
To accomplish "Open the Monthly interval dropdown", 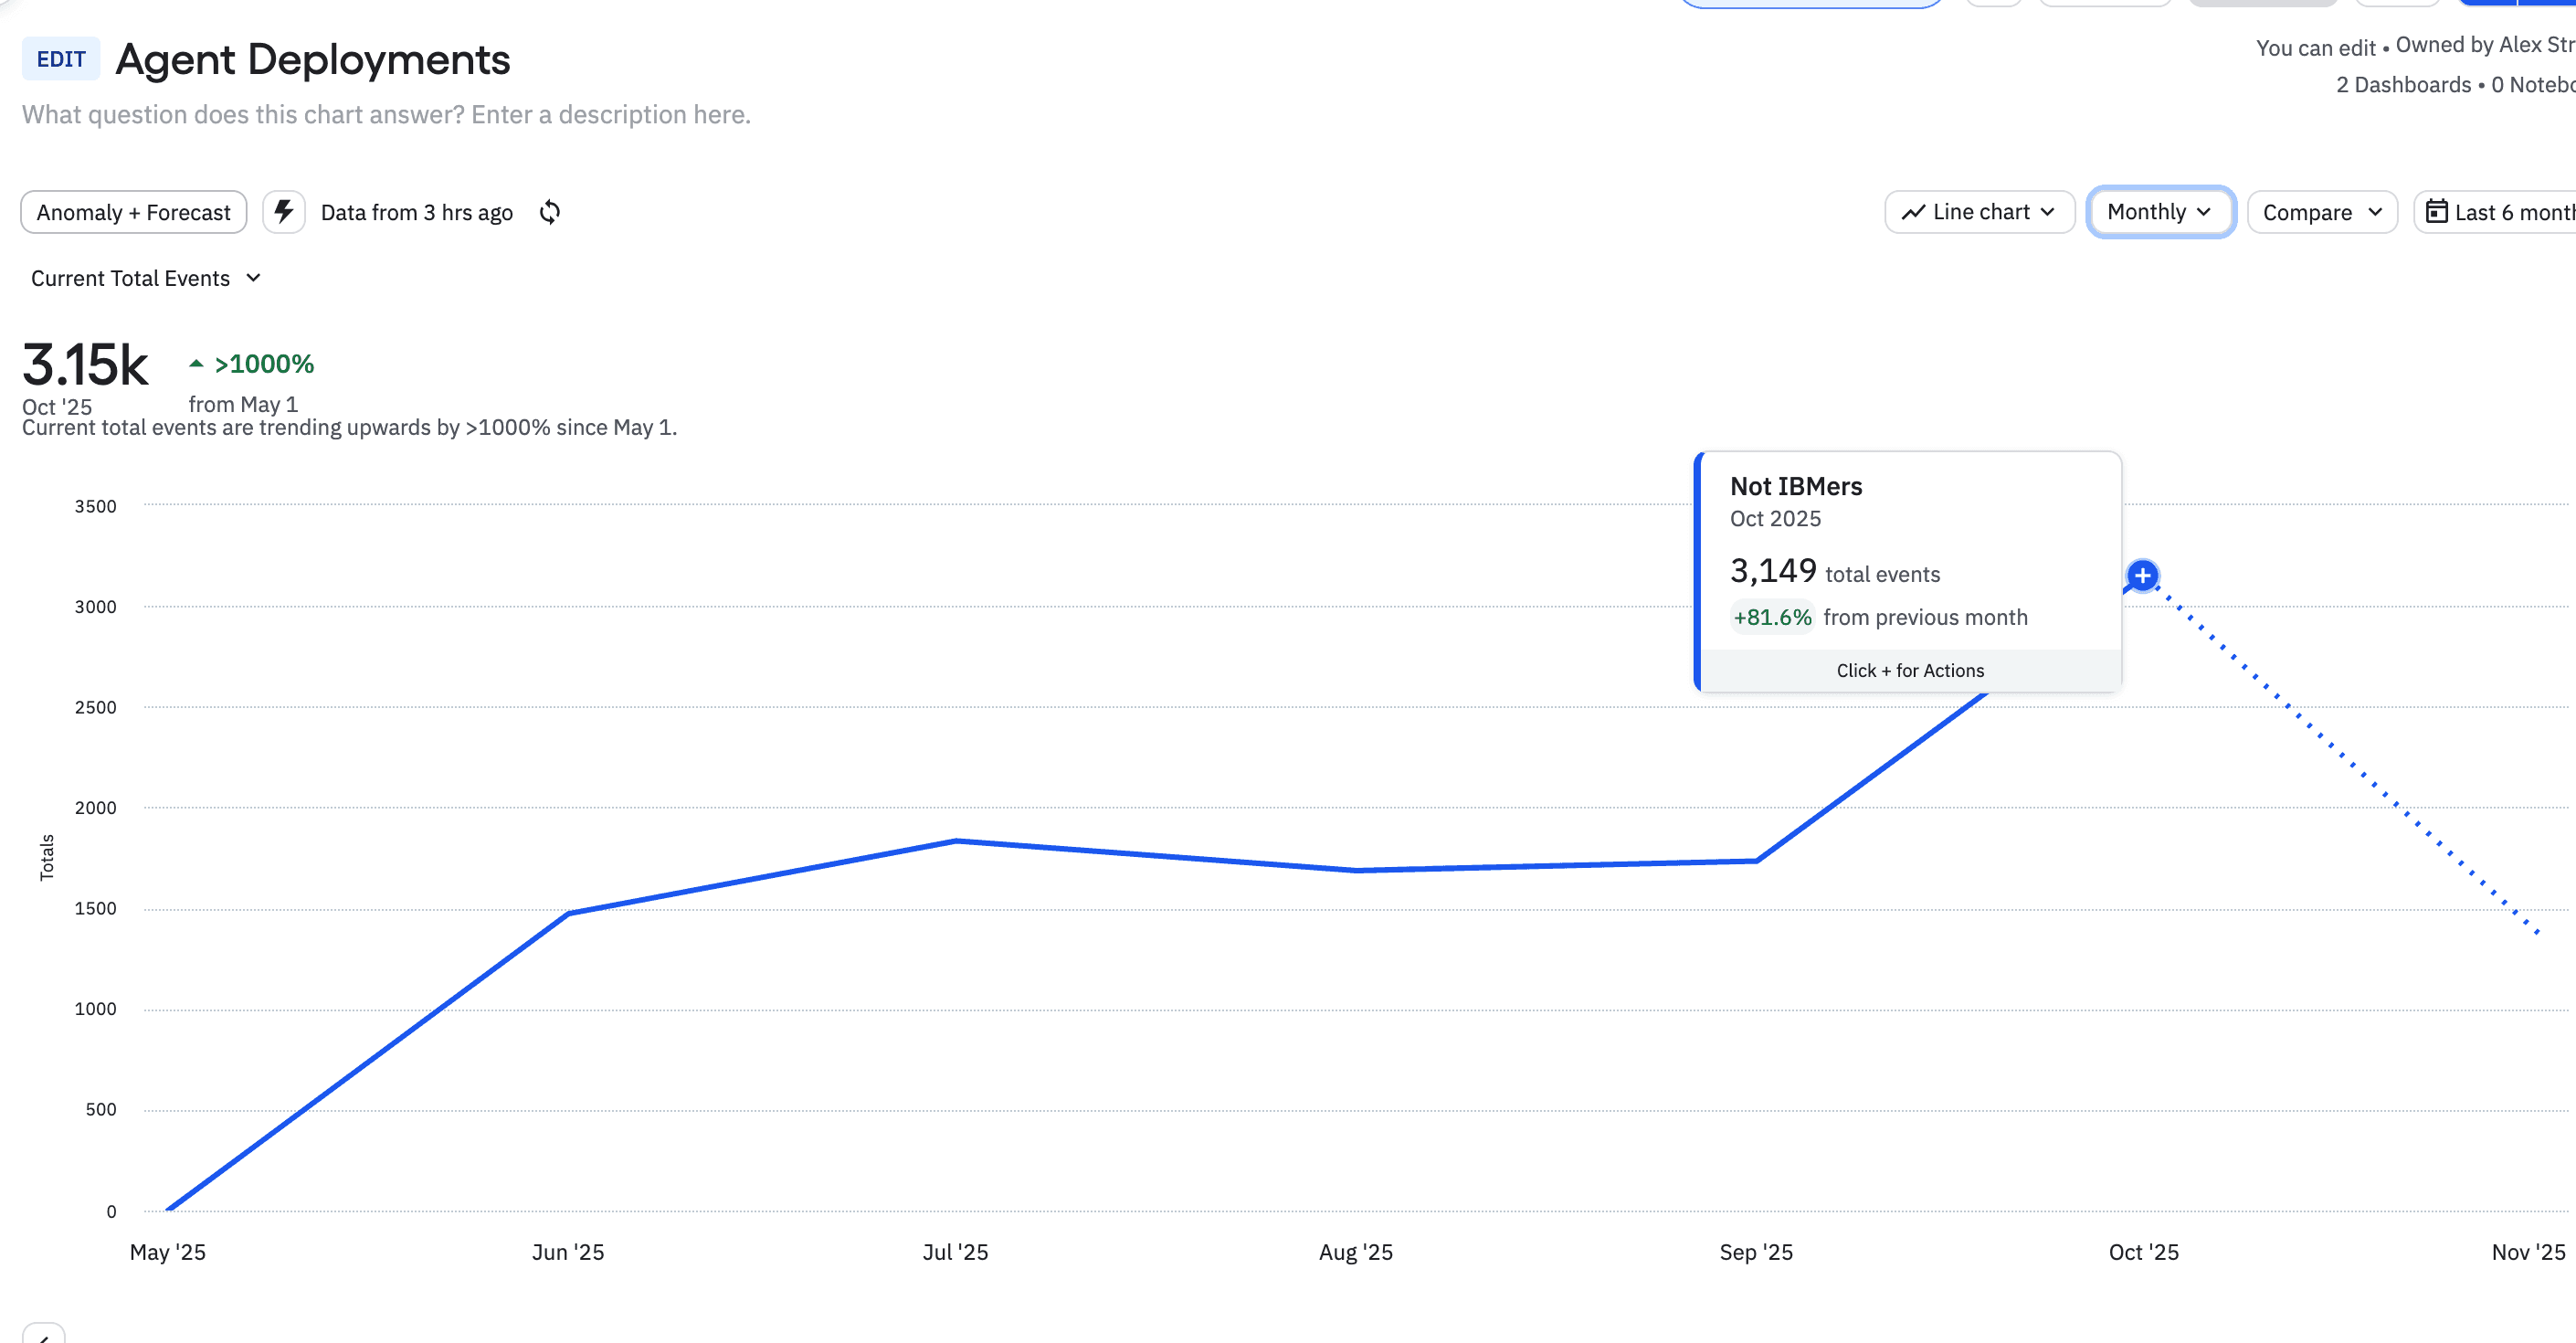I will (x=2160, y=212).
